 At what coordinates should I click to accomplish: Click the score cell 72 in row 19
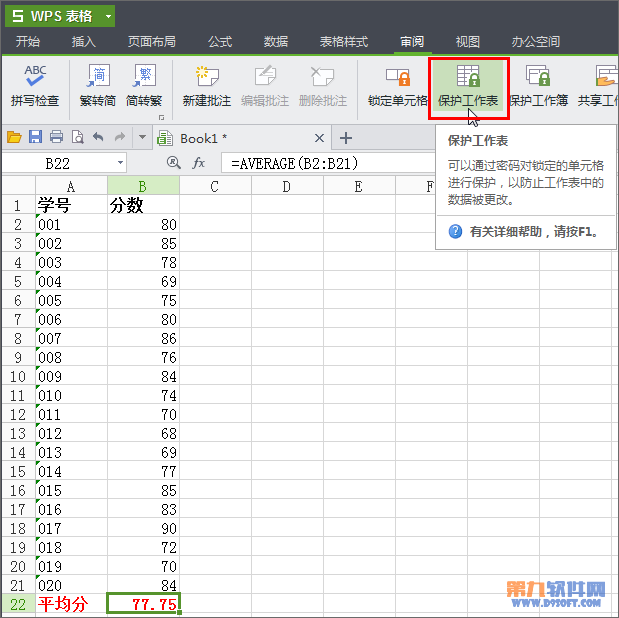pyautogui.click(x=143, y=547)
